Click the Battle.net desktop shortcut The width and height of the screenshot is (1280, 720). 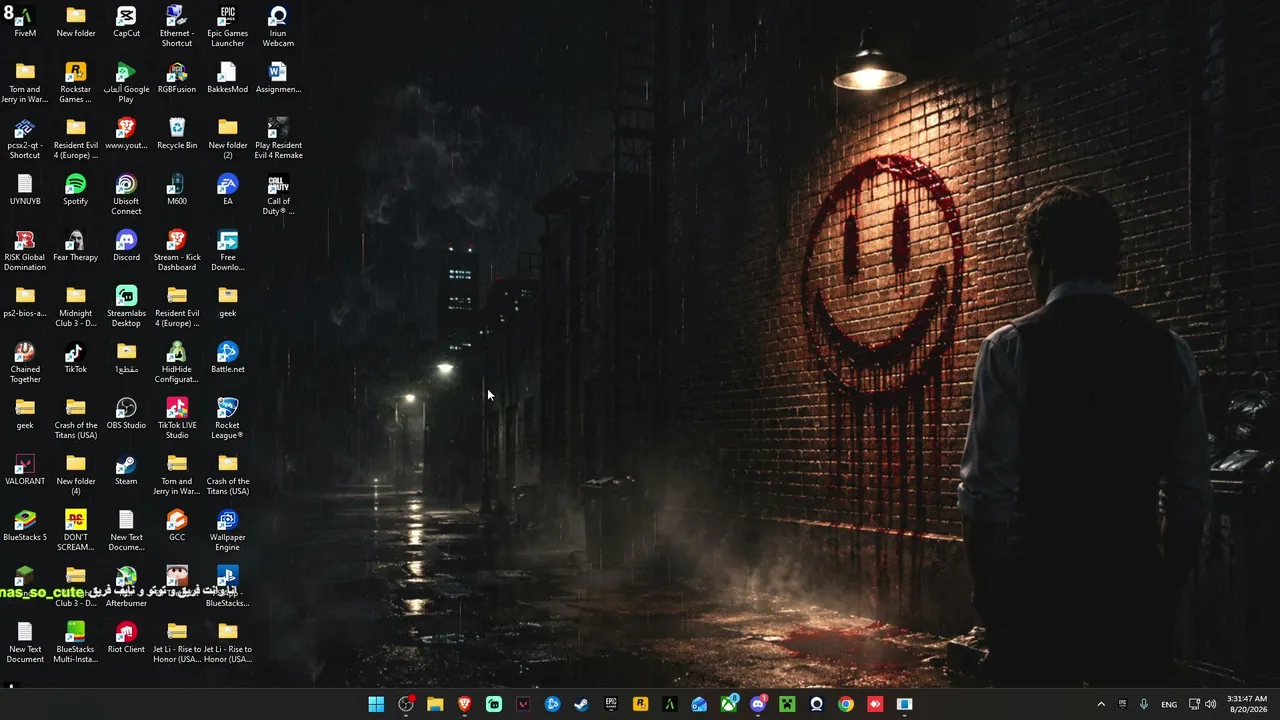[x=228, y=358]
